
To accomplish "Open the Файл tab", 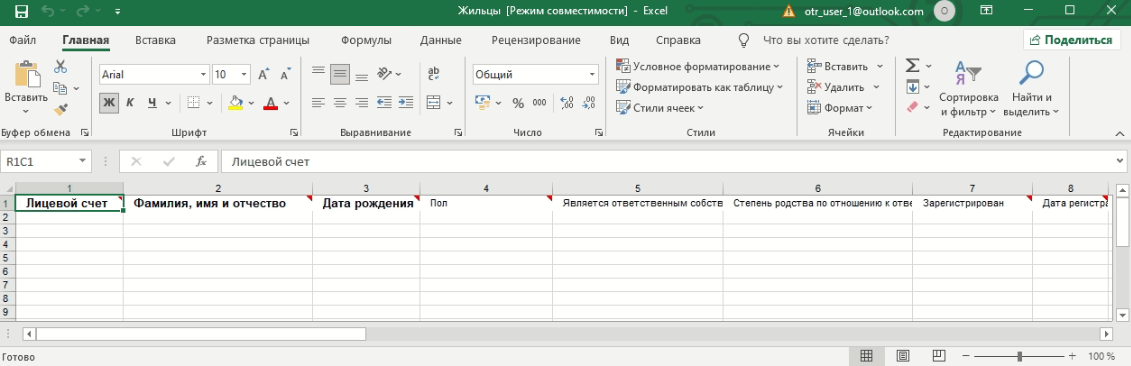I will pos(22,40).
